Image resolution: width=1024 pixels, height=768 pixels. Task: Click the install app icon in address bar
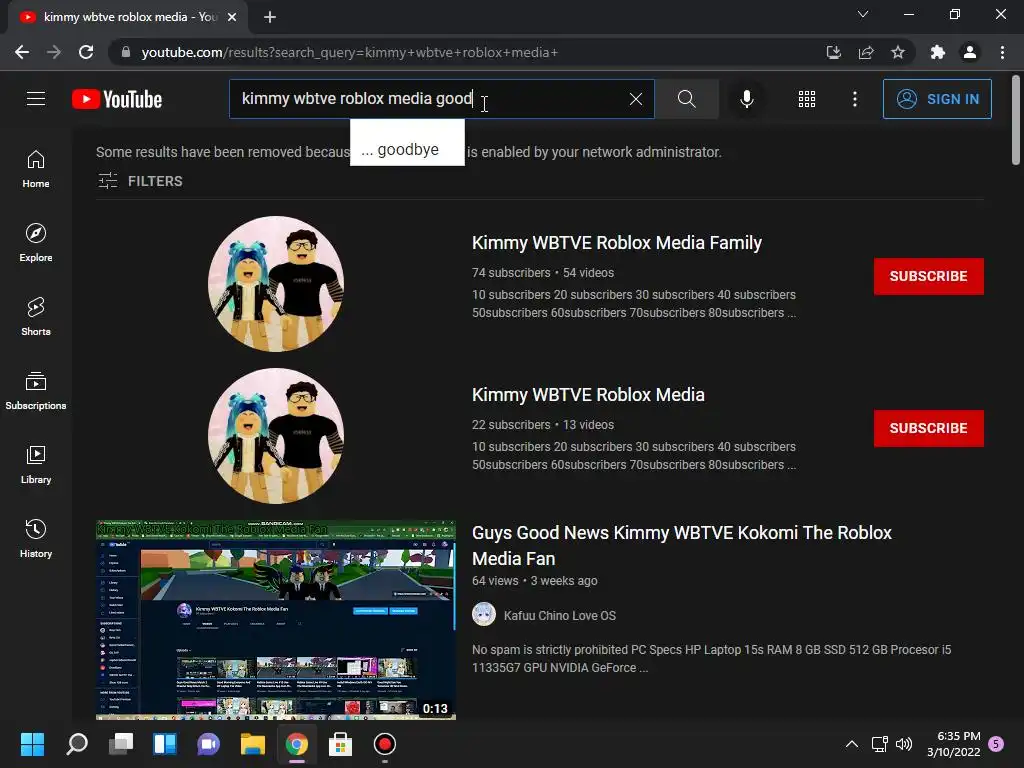click(833, 52)
